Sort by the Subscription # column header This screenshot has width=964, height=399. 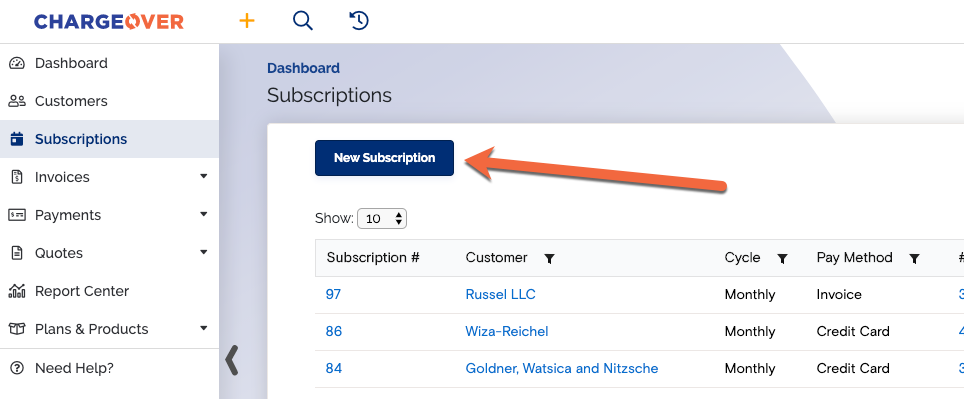(373, 258)
